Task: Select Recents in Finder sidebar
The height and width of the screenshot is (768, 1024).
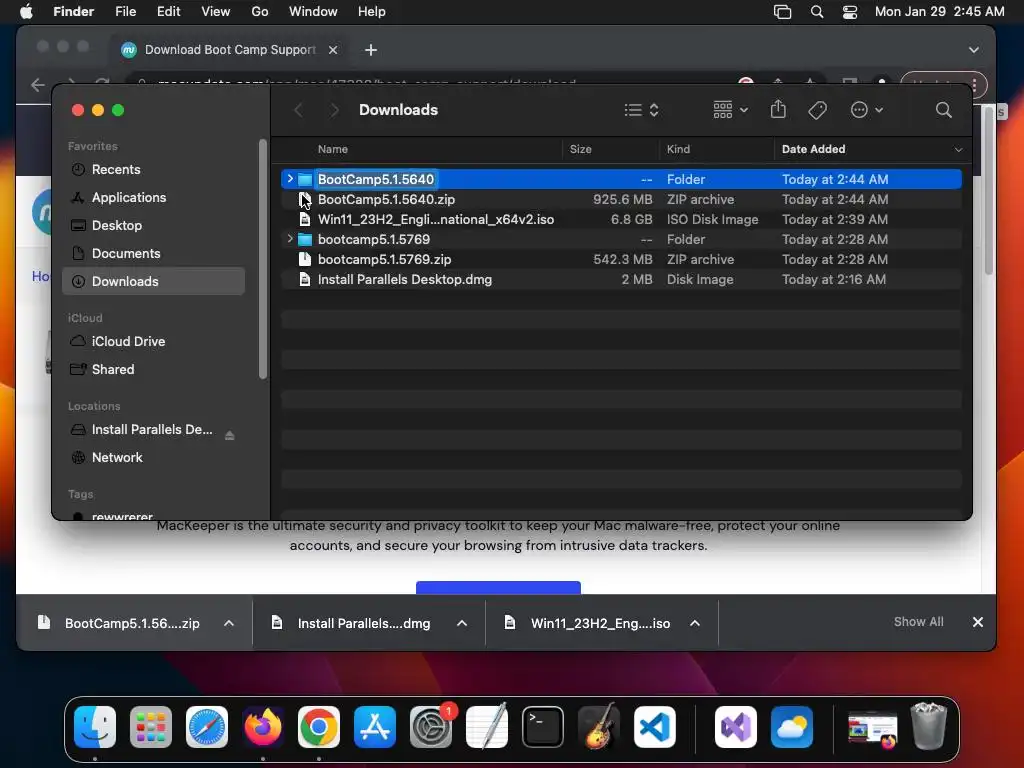Action: (153, 169)
